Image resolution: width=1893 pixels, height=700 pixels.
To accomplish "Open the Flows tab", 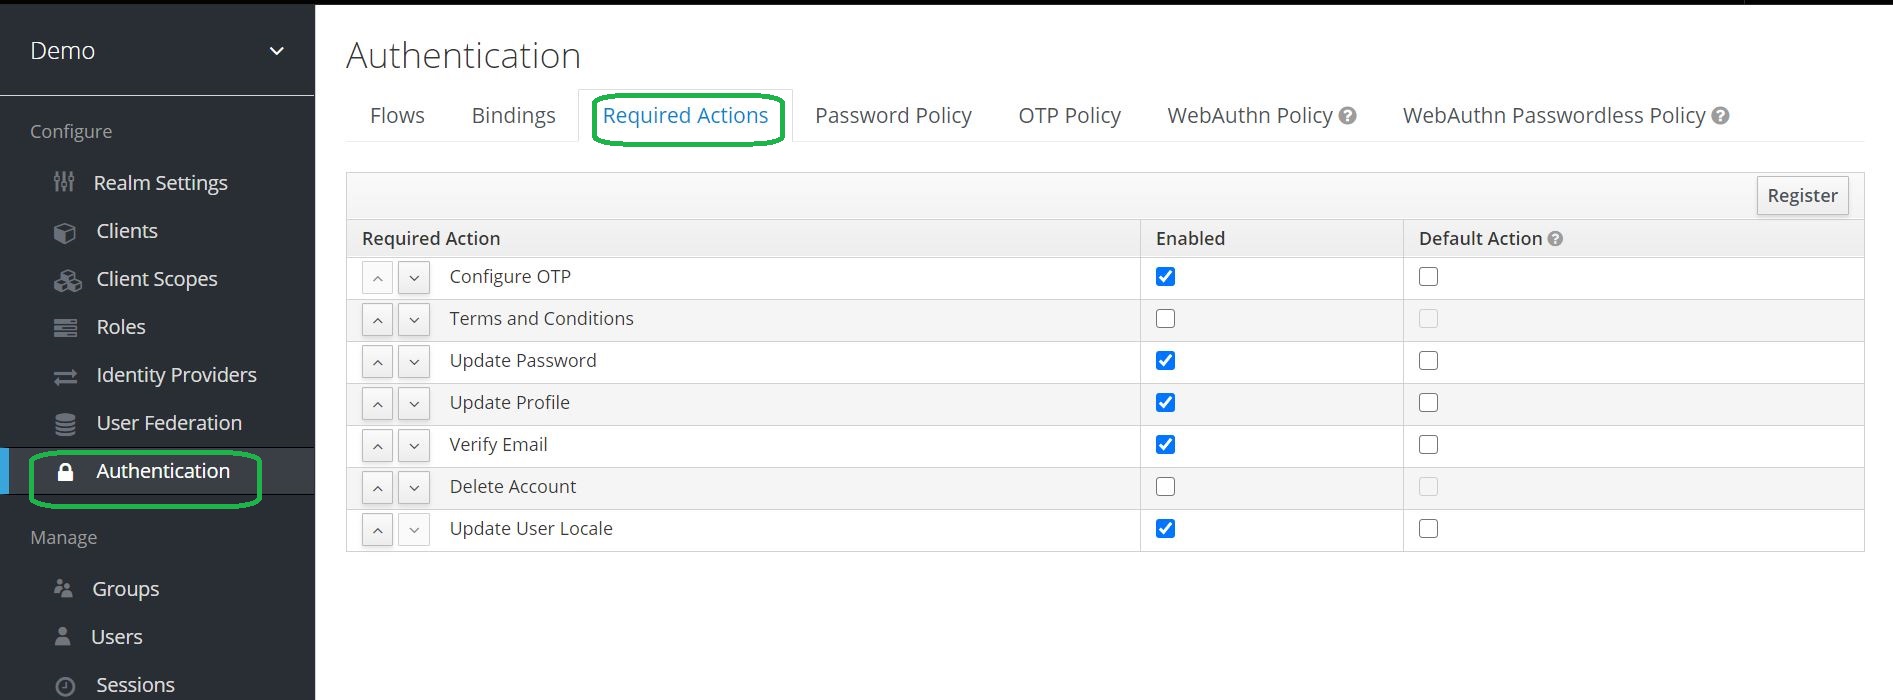I will tap(397, 116).
